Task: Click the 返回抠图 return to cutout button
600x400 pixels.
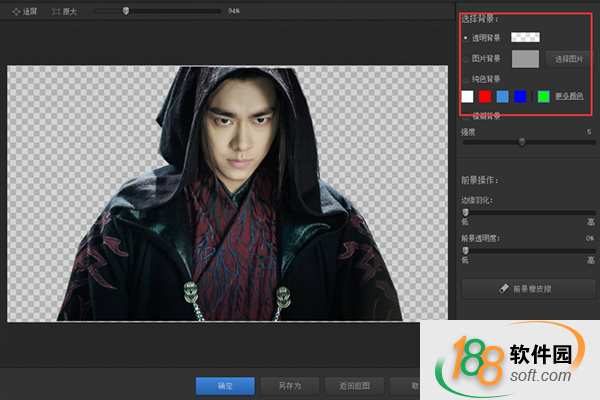Action: point(354,386)
